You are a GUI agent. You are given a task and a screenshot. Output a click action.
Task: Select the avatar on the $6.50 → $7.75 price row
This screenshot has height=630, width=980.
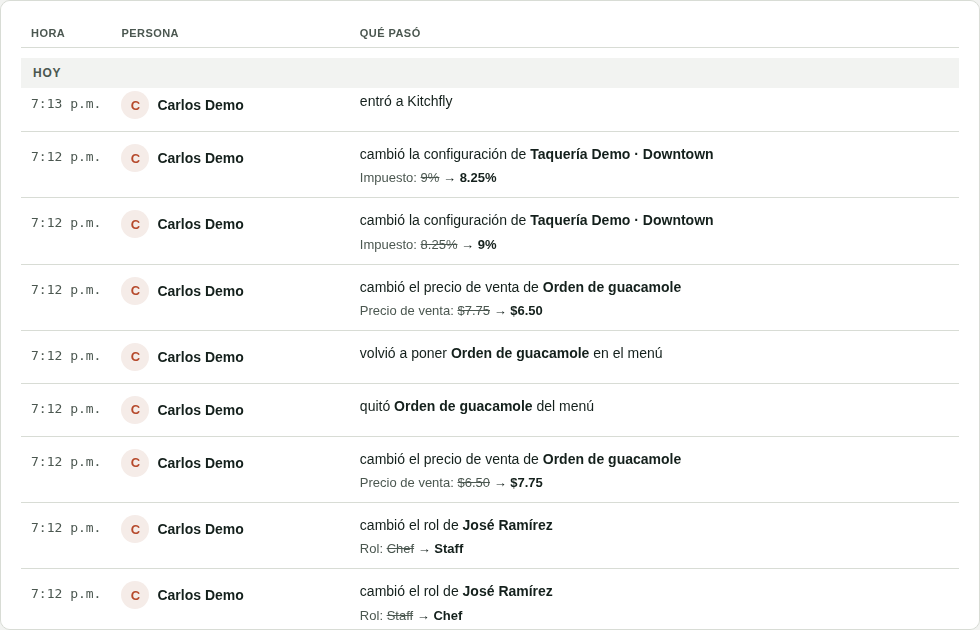coord(135,463)
